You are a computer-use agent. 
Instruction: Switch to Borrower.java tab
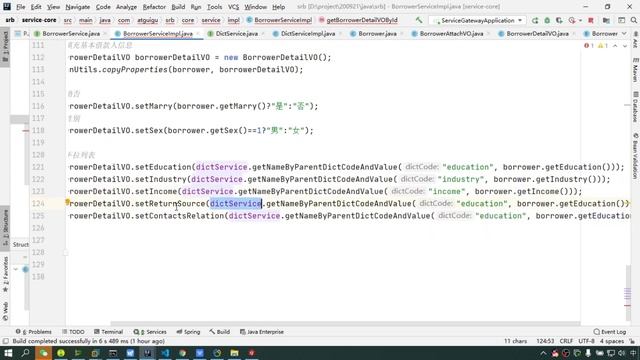[377, 33]
